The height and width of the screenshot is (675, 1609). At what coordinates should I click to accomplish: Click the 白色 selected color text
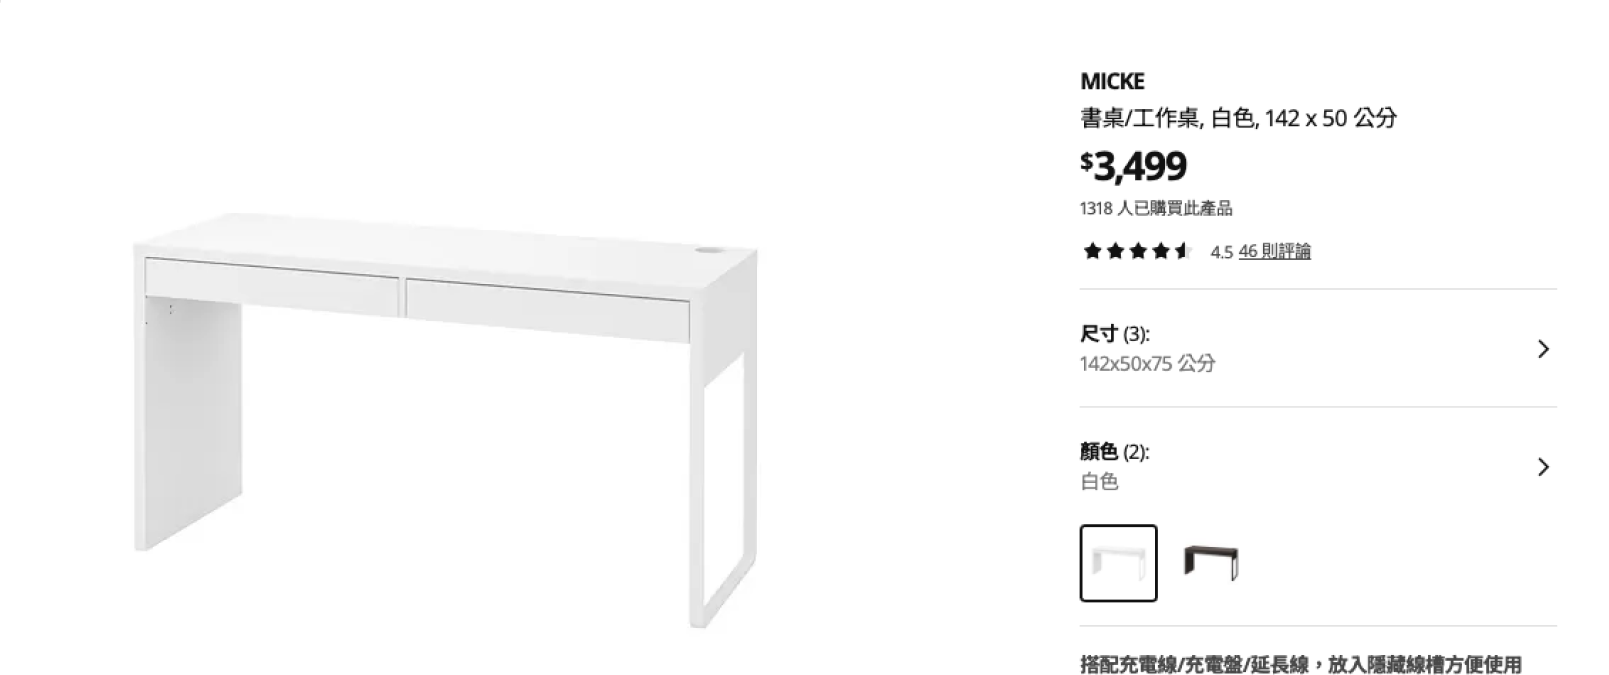1099,481
